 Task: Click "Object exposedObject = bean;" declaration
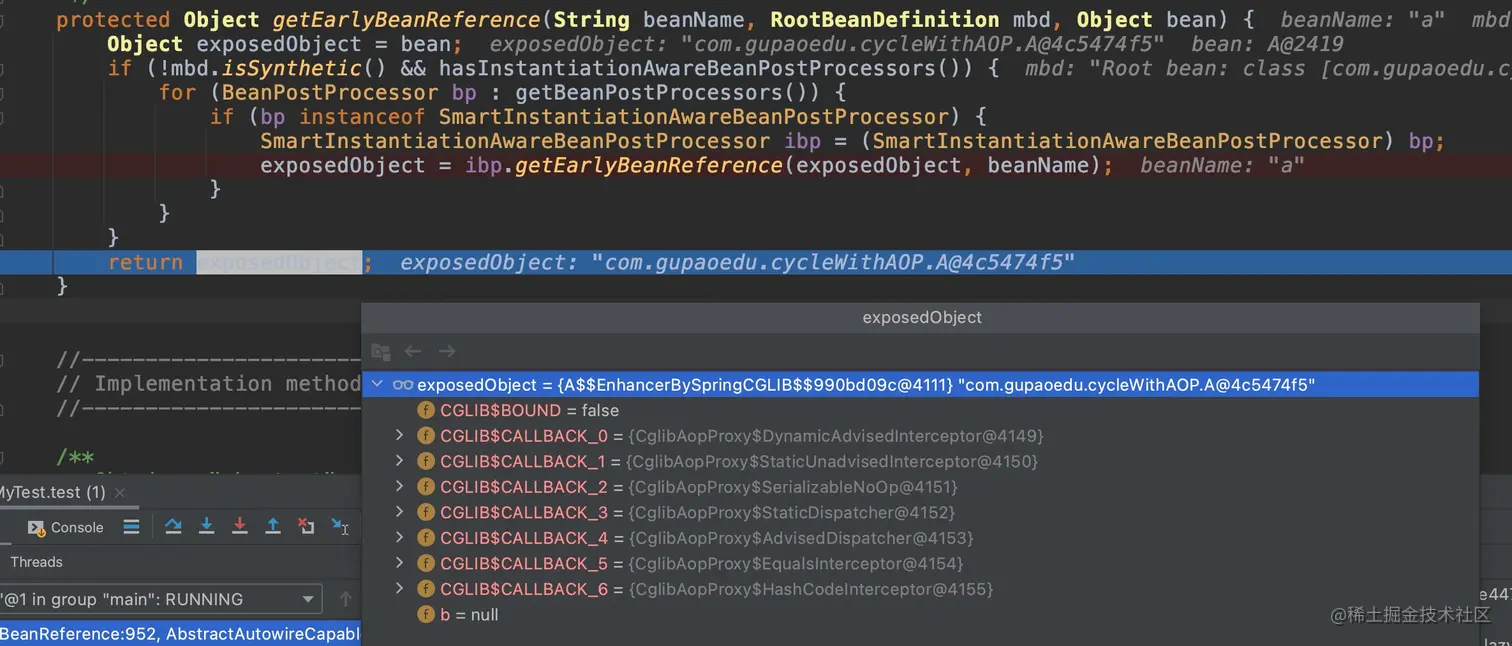[x=284, y=44]
